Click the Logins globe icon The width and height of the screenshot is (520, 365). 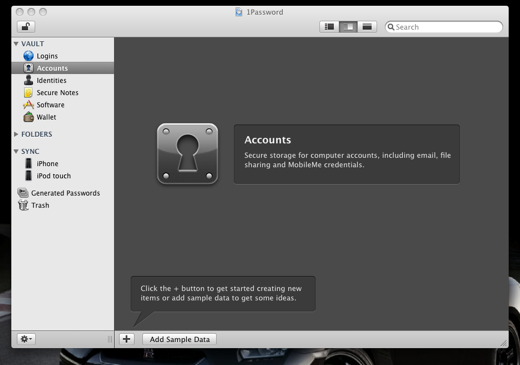(x=28, y=56)
